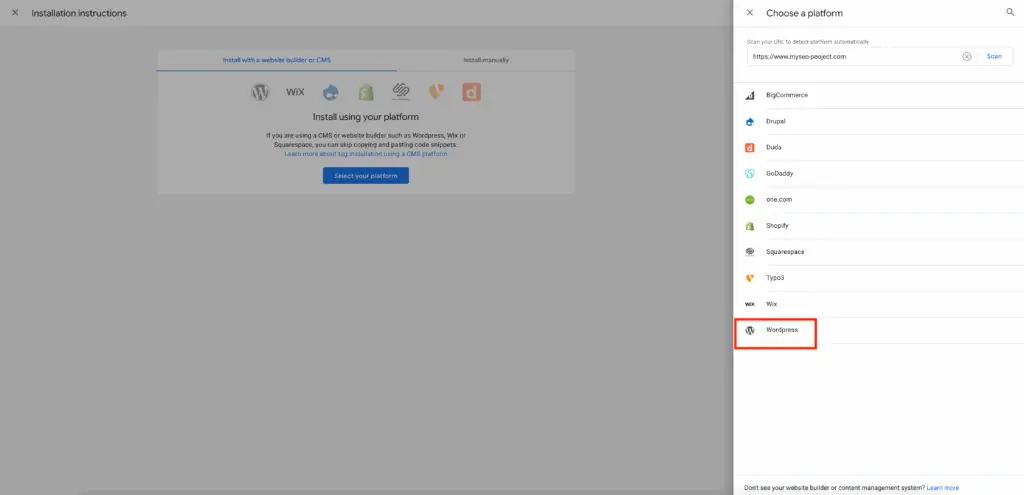Click WordPress logo in Installation instructions card
The image size is (1024, 495).
pyautogui.click(x=260, y=92)
